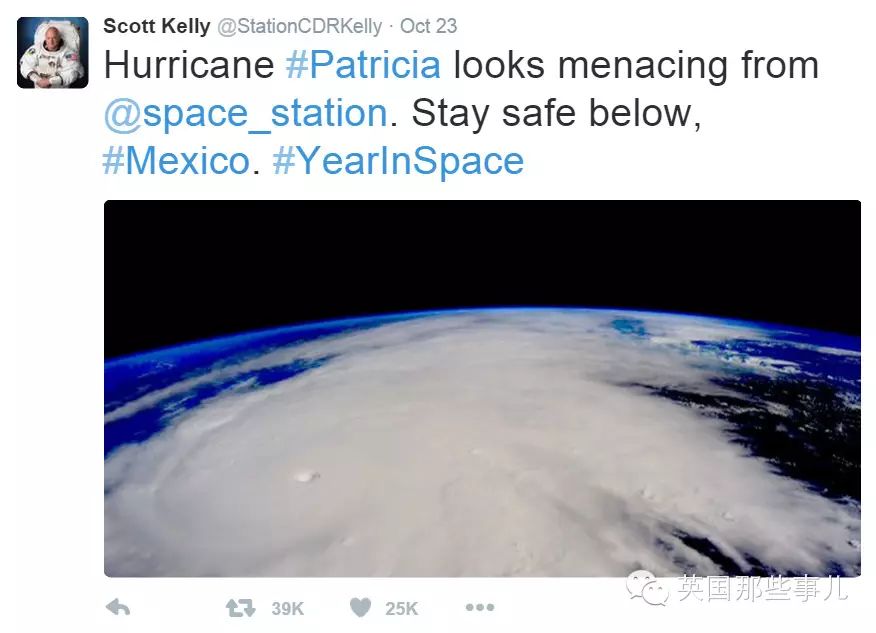Click the reply arrow icon
The height and width of the screenshot is (633, 876).
[x=118, y=607]
